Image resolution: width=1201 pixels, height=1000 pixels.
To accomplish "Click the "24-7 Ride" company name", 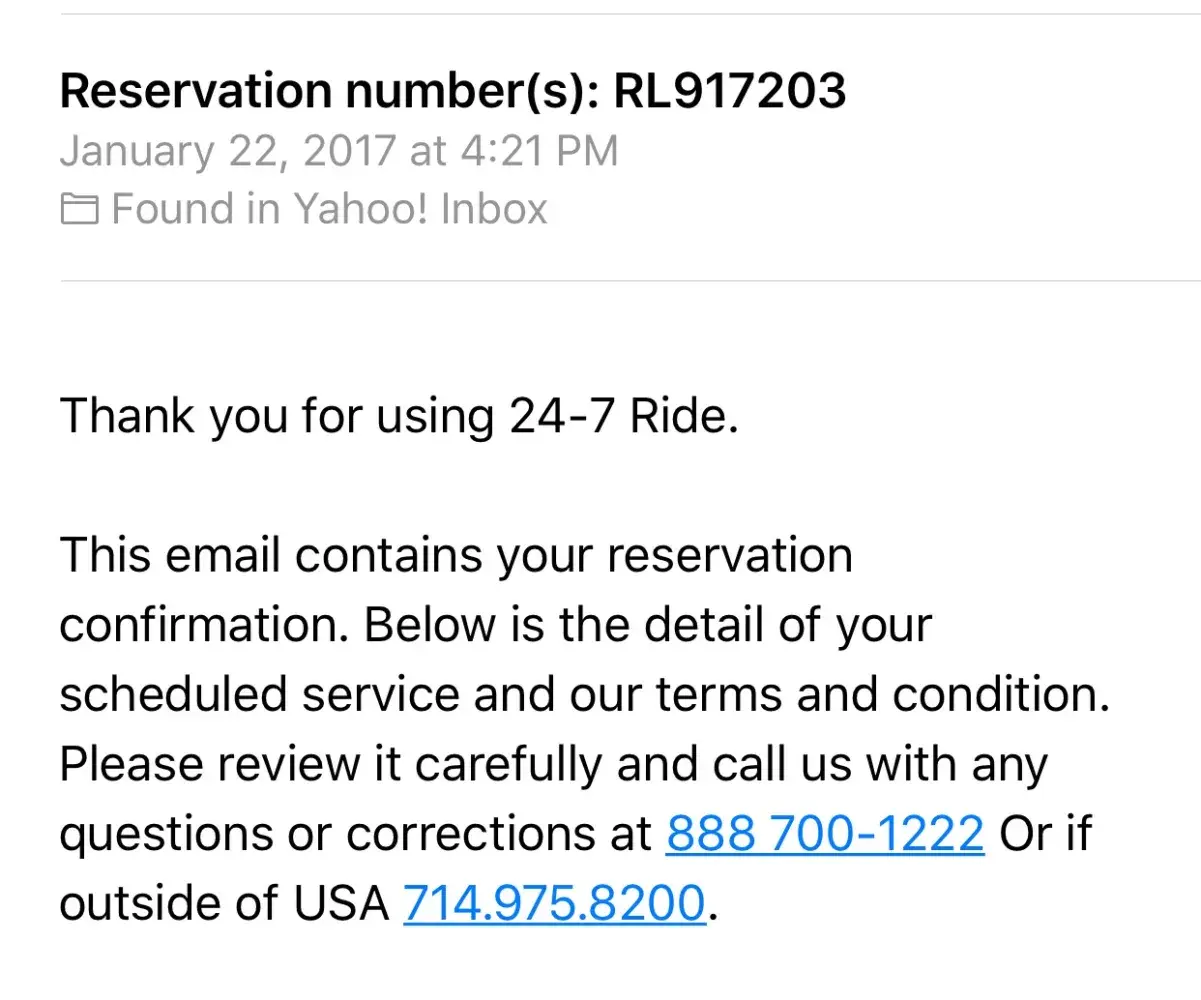I will pos(620,416).
